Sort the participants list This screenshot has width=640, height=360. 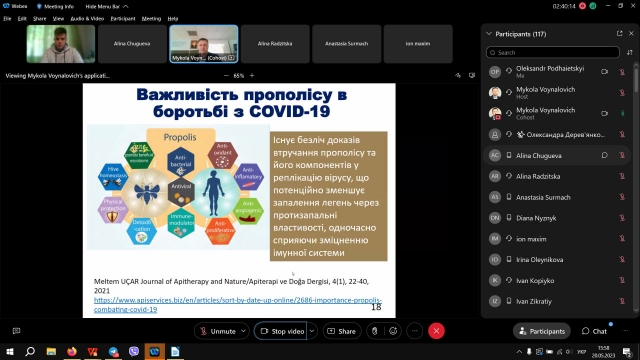point(629,52)
